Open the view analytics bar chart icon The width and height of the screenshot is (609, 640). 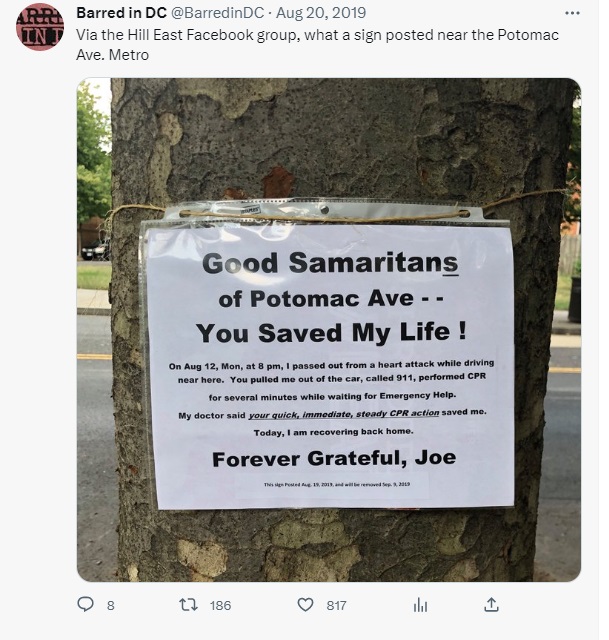click(x=421, y=604)
